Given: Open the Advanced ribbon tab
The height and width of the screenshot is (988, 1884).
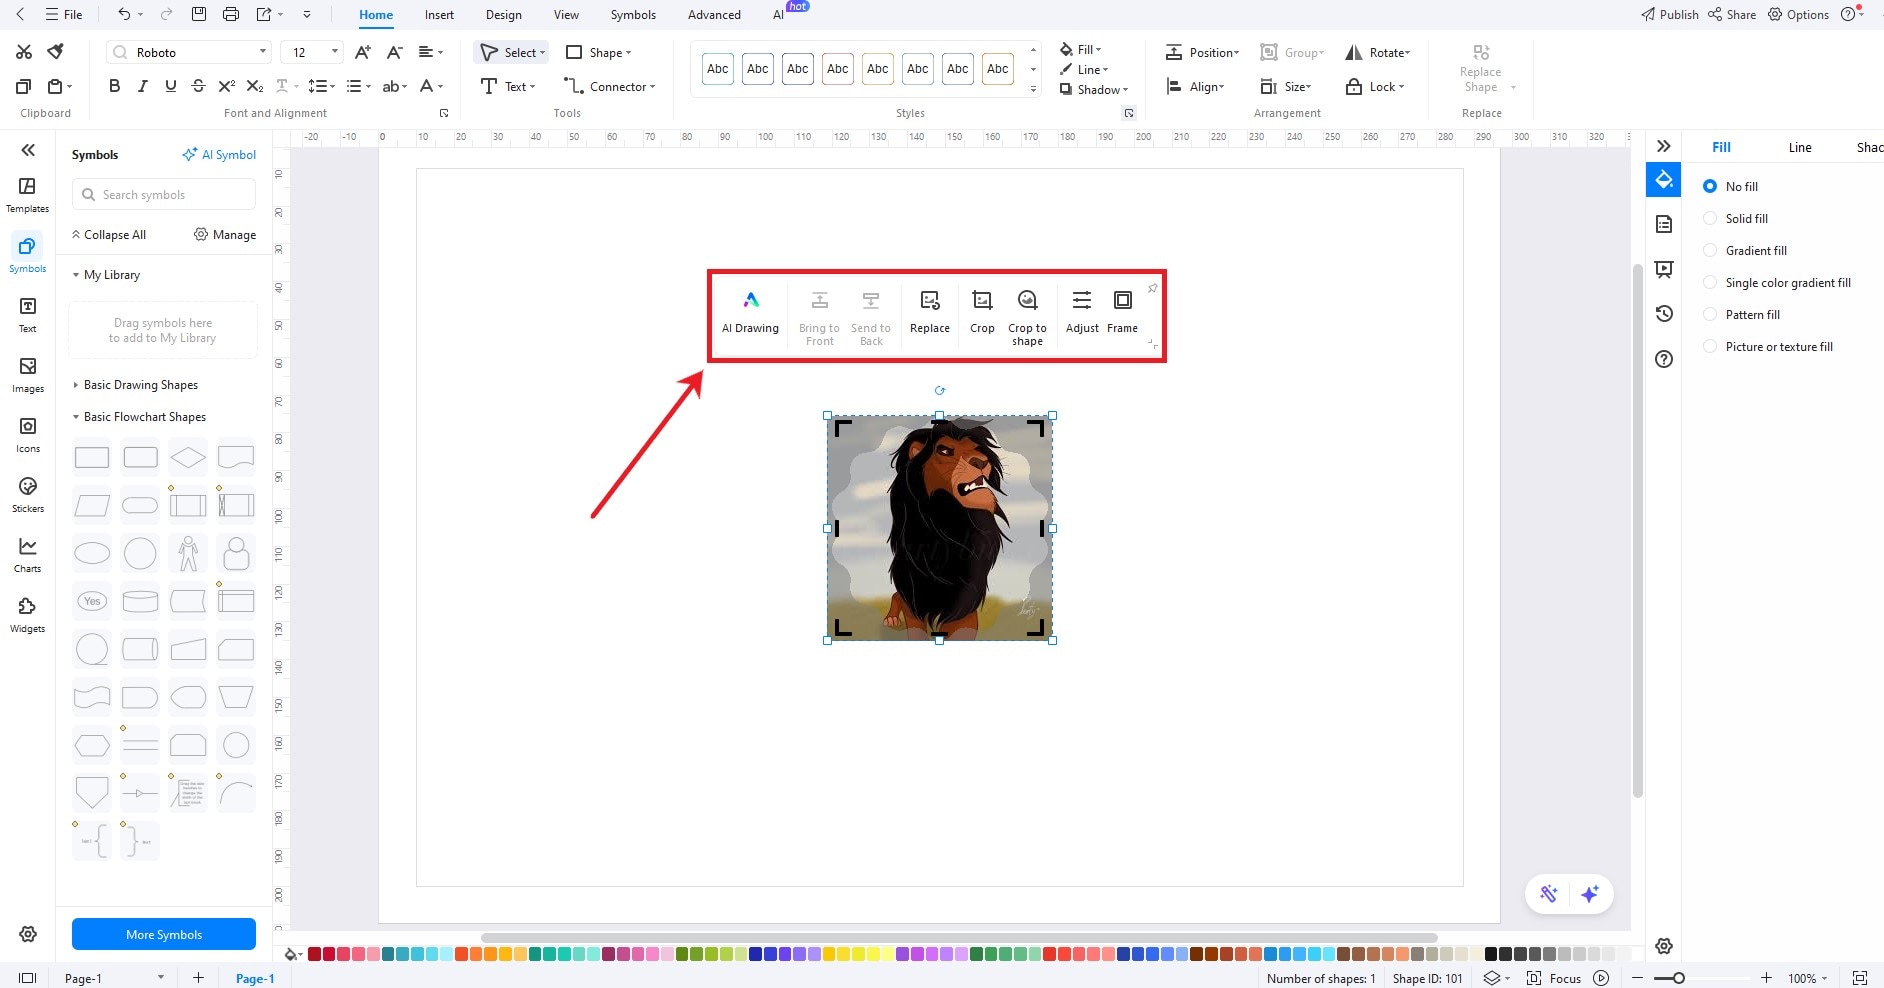Looking at the screenshot, I should (714, 14).
